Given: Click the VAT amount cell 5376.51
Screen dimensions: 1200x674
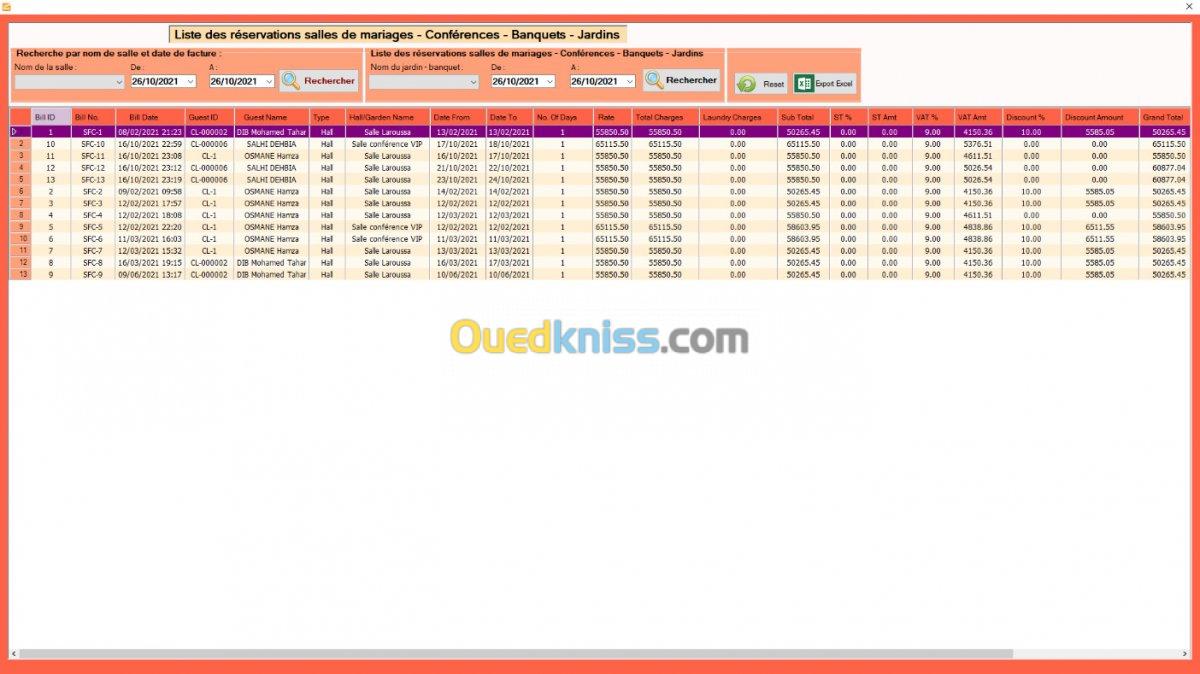Looking at the screenshot, I should [x=977, y=144].
